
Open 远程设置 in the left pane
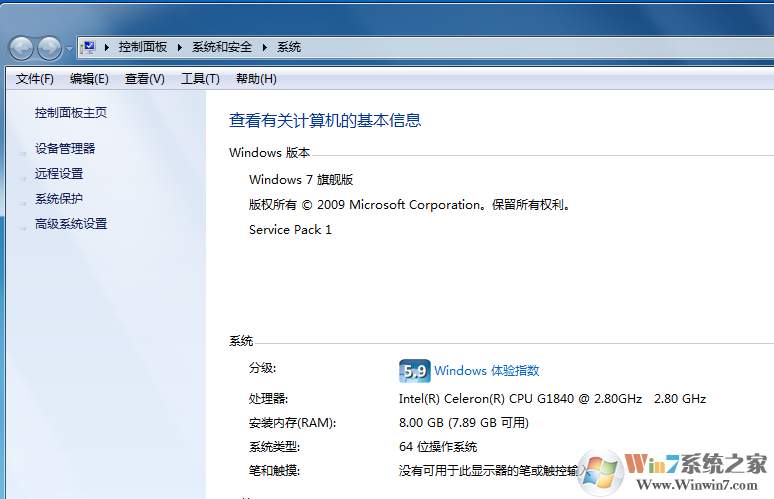tap(59, 174)
